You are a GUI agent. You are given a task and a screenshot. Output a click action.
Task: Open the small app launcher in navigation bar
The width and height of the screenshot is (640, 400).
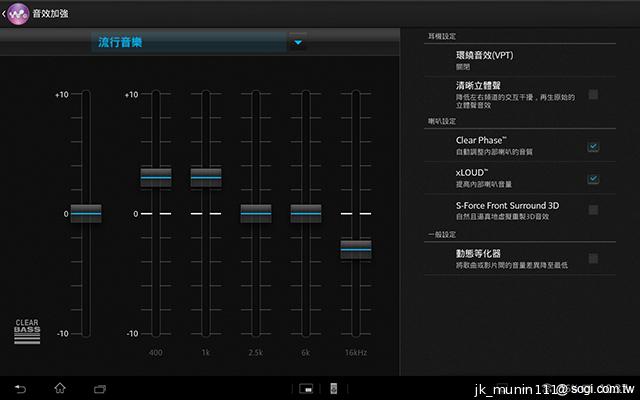pos(306,389)
